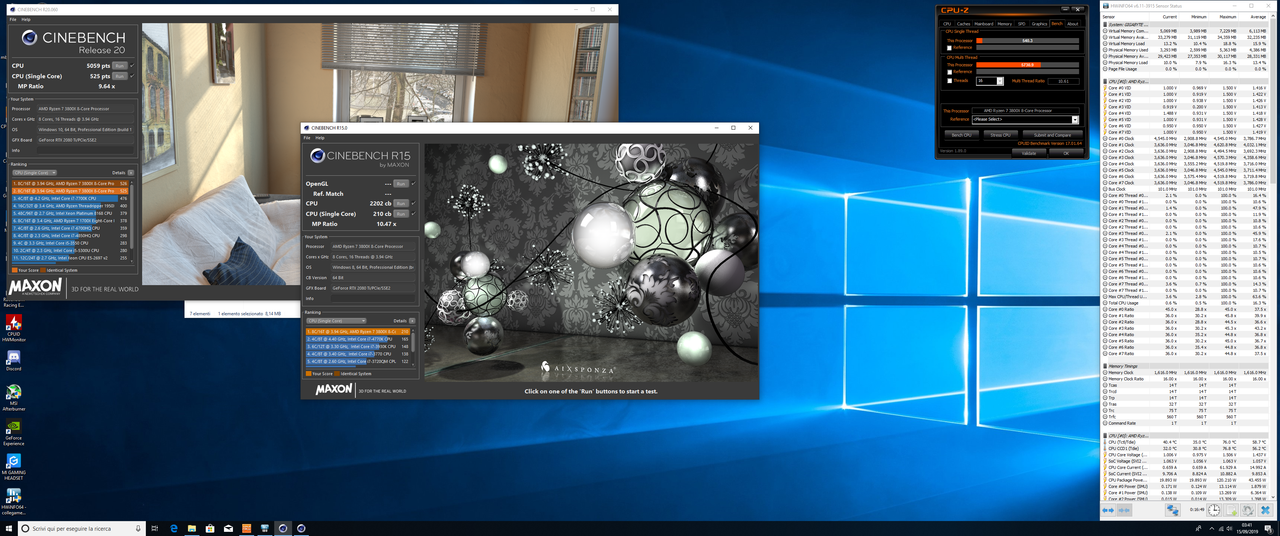Open Cinebench R20 Help menu

coord(26,19)
